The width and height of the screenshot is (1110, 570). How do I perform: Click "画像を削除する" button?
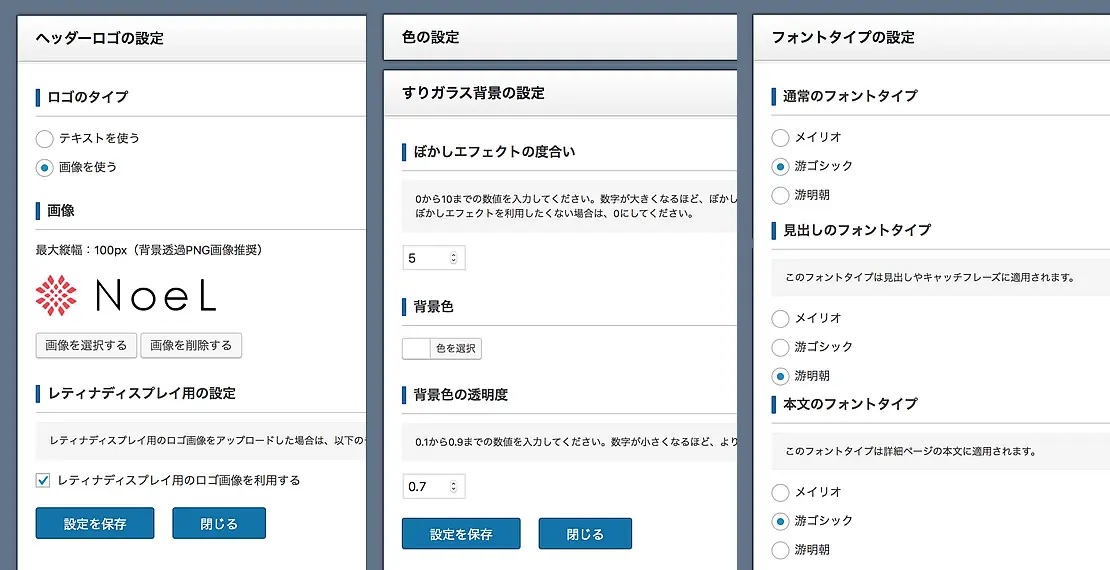pos(191,346)
